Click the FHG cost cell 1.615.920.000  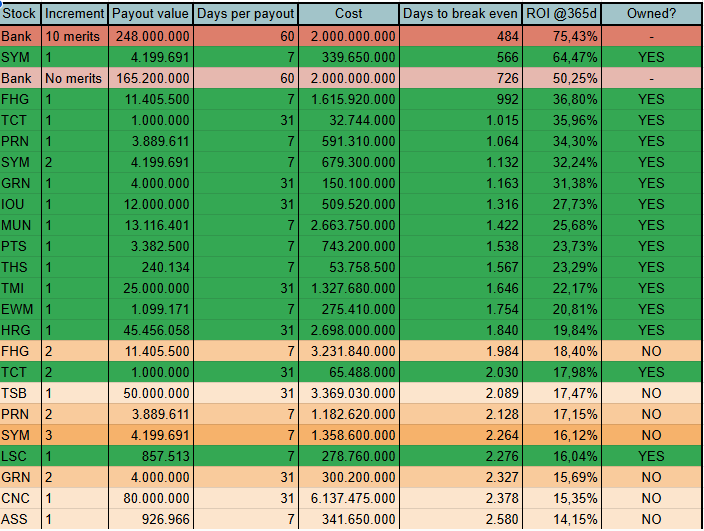pyautogui.click(x=348, y=99)
